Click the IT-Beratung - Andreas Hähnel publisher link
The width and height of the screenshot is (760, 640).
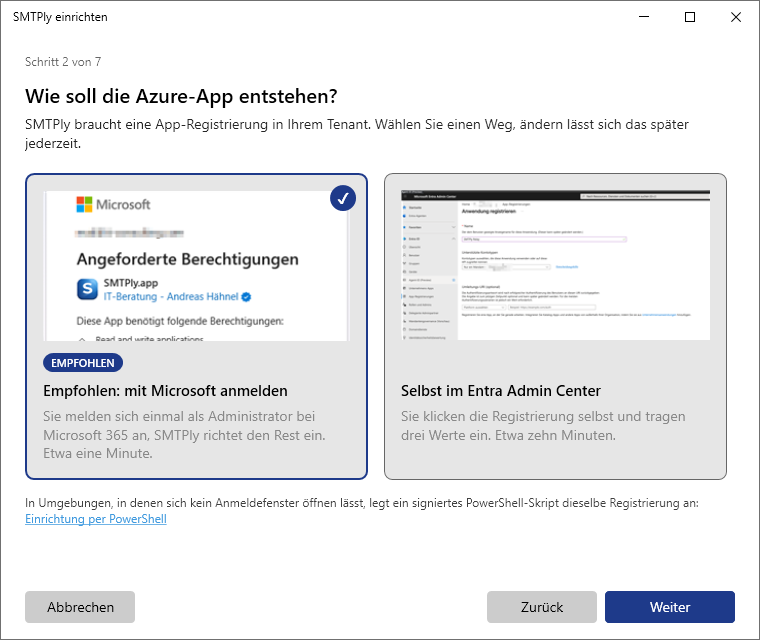171,297
